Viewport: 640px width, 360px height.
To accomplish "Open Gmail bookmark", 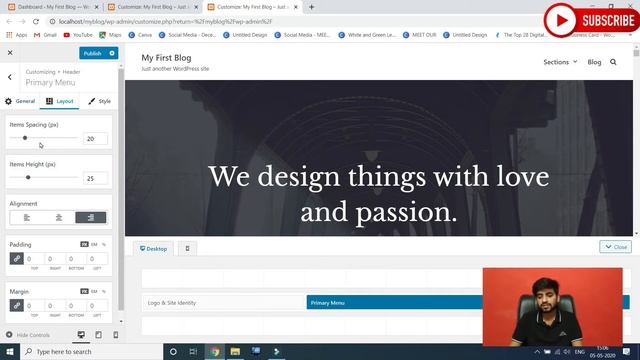I will coord(45,35).
